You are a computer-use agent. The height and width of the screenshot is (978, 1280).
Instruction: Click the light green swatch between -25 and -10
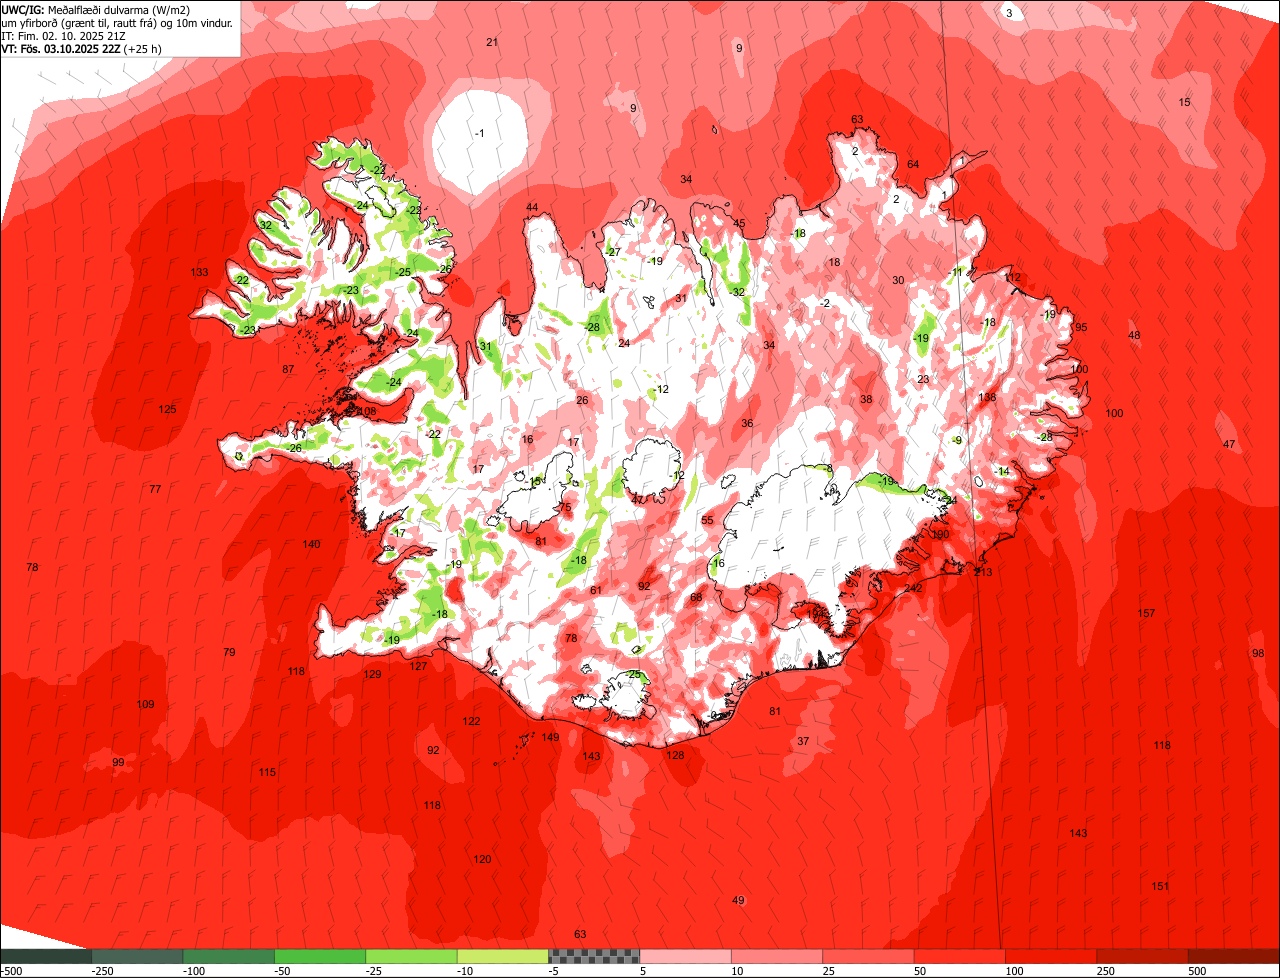point(411,956)
